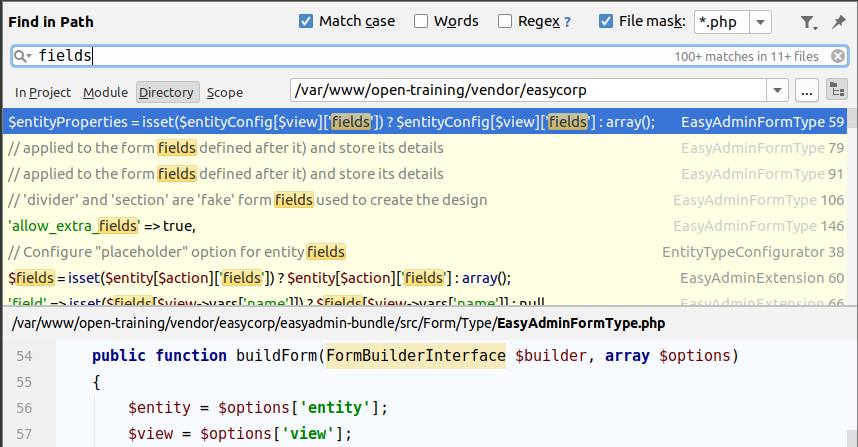Pin the Find in Path window

click(838, 22)
